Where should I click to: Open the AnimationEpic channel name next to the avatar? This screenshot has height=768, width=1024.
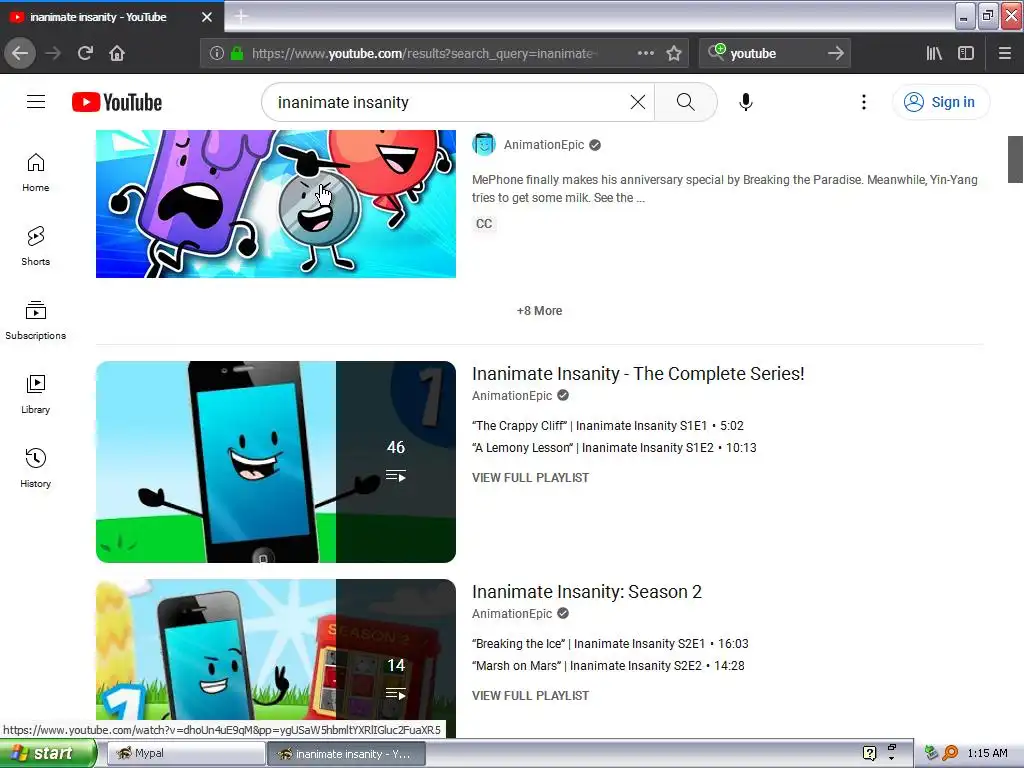pos(543,145)
